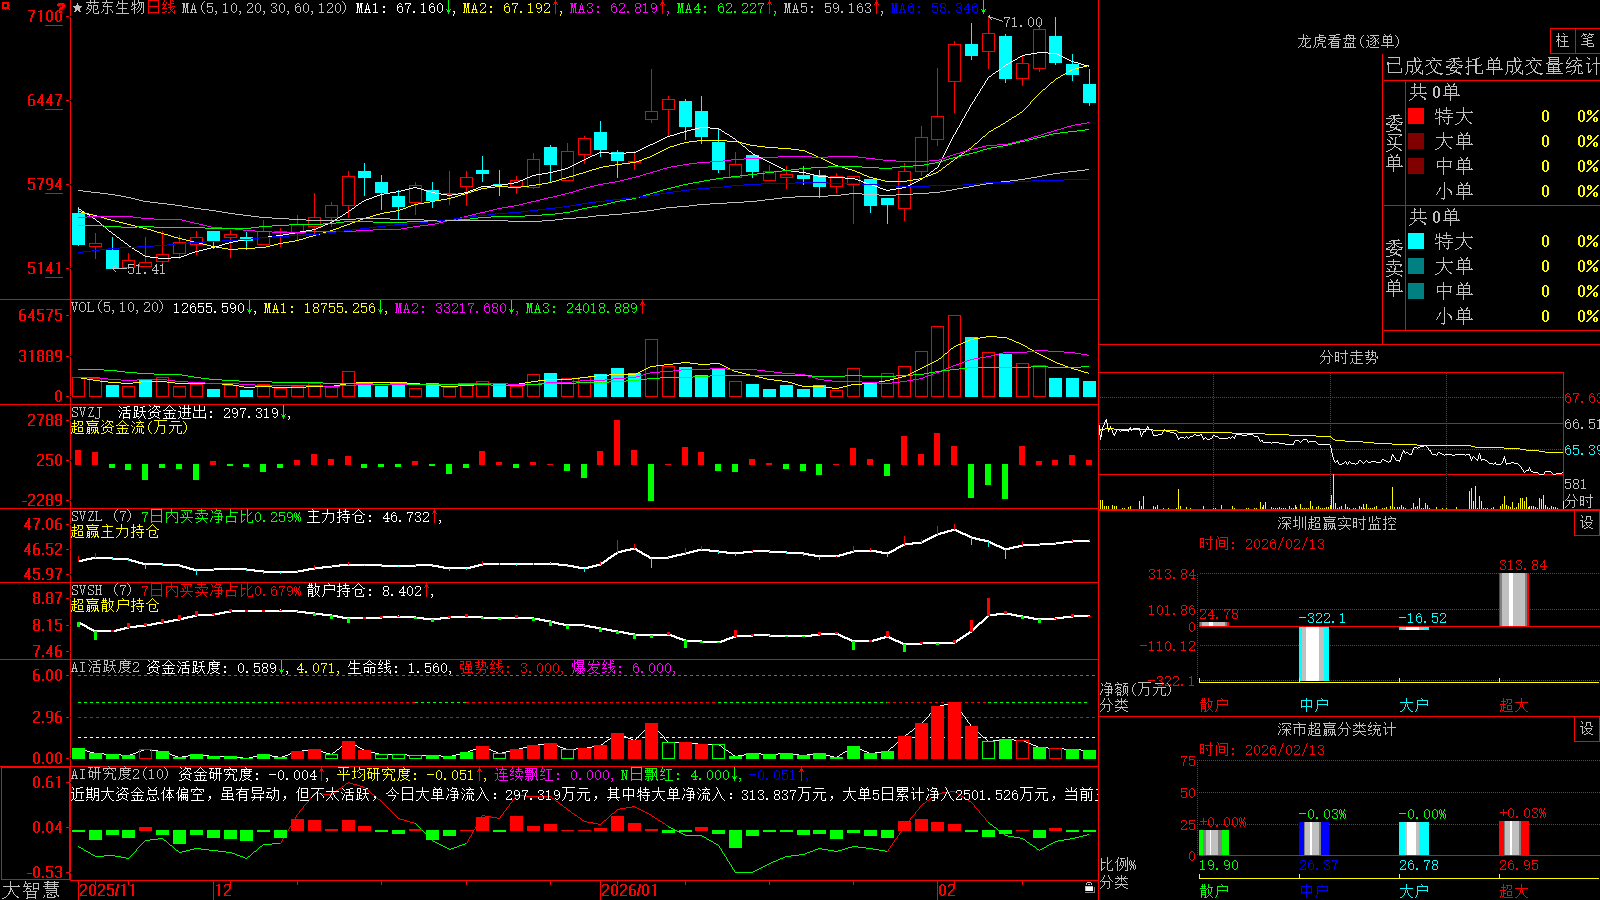Click the 委买单 vertical label
The height and width of the screenshot is (900, 1600).
pos(1394,143)
